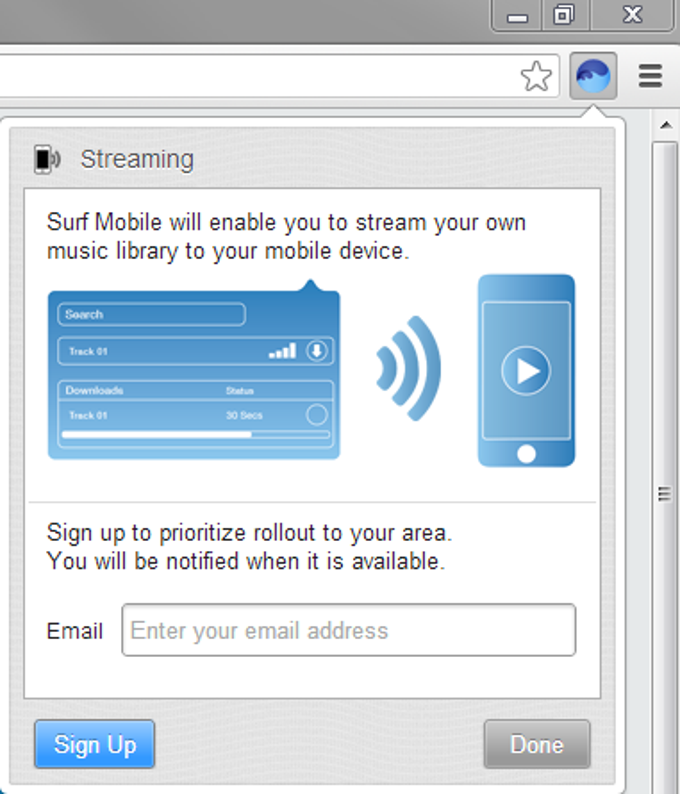The image size is (680, 794).
Task: Restore down the browser window
Action: click(x=564, y=15)
